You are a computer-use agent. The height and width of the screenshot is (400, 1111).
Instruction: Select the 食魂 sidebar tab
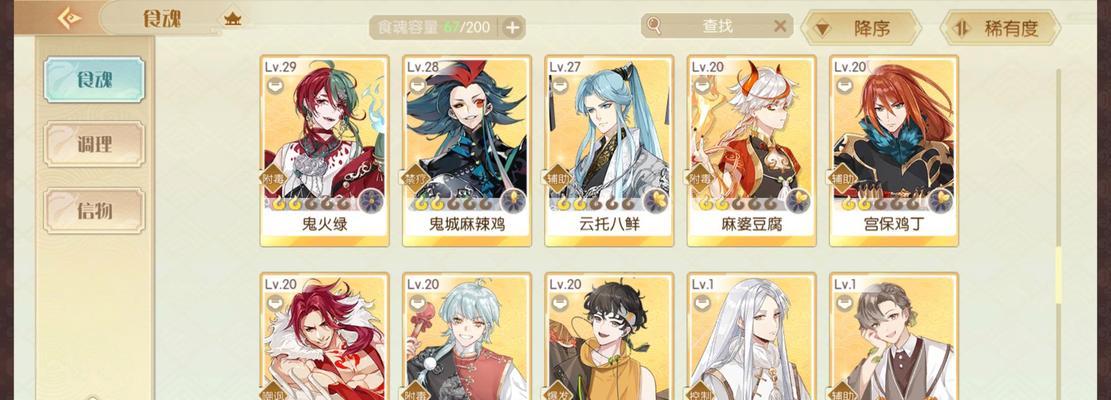point(94,80)
